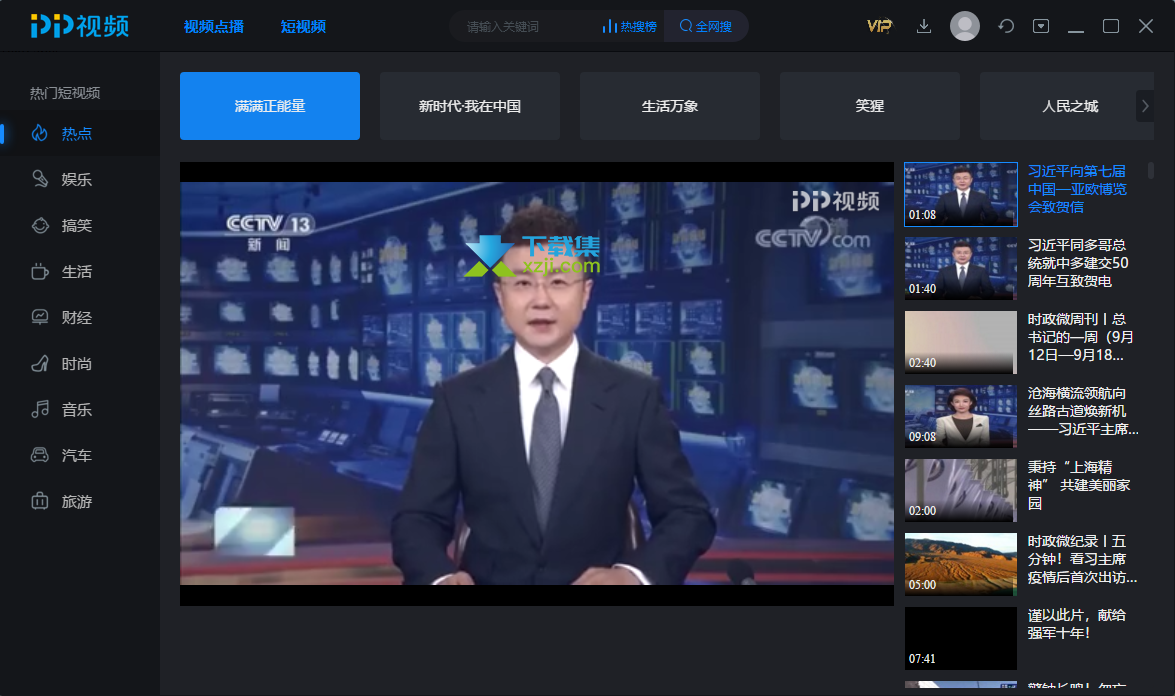This screenshot has width=1175, height=696.
Task: Open video titled 时政微周刊丨总书记的一周
Action: coord(1081,337)
